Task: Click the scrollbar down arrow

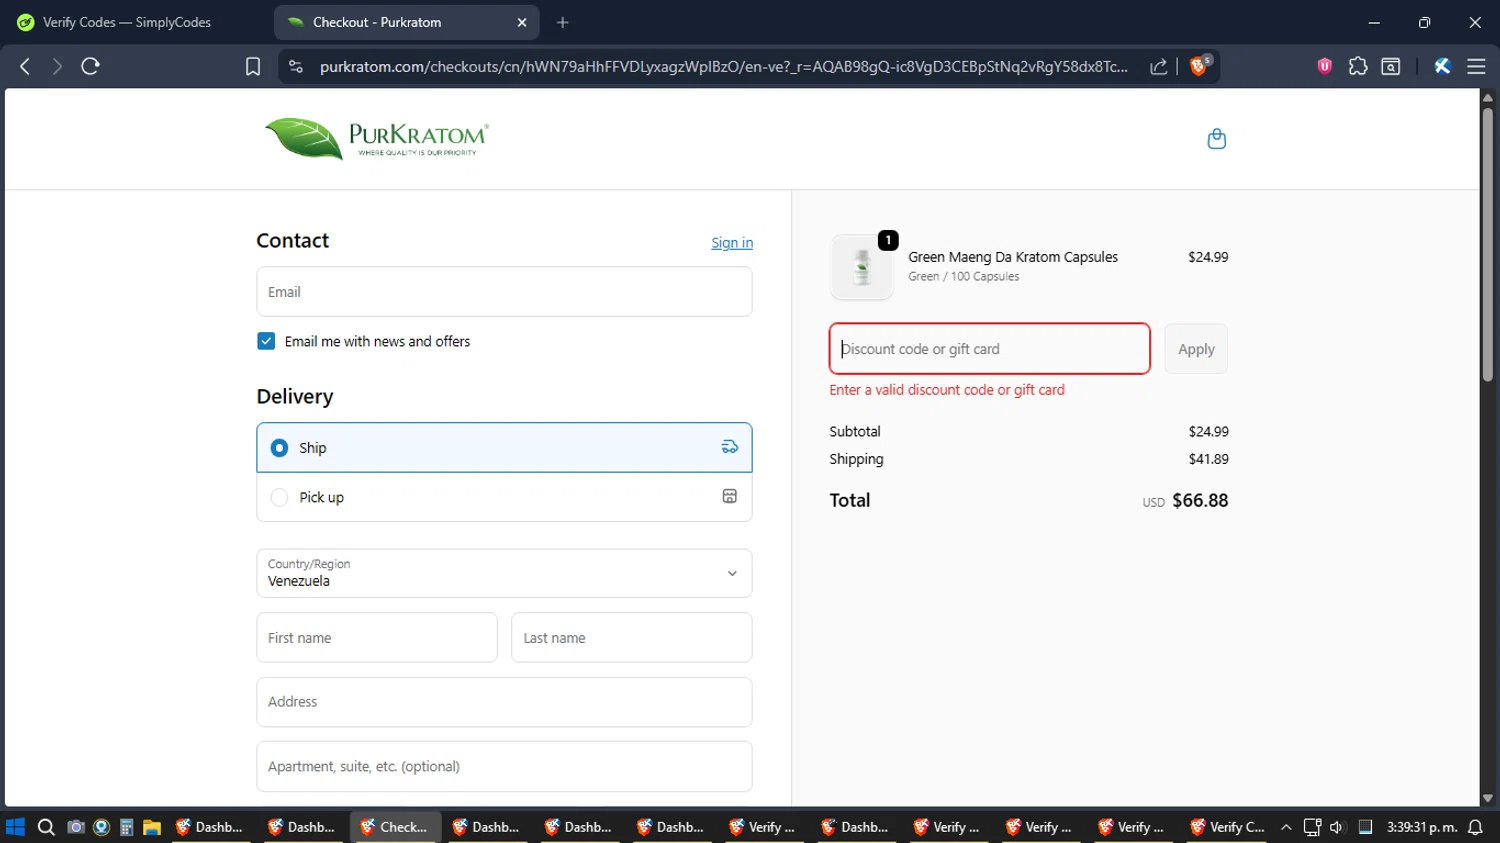Action: (x=1487, y=798)
